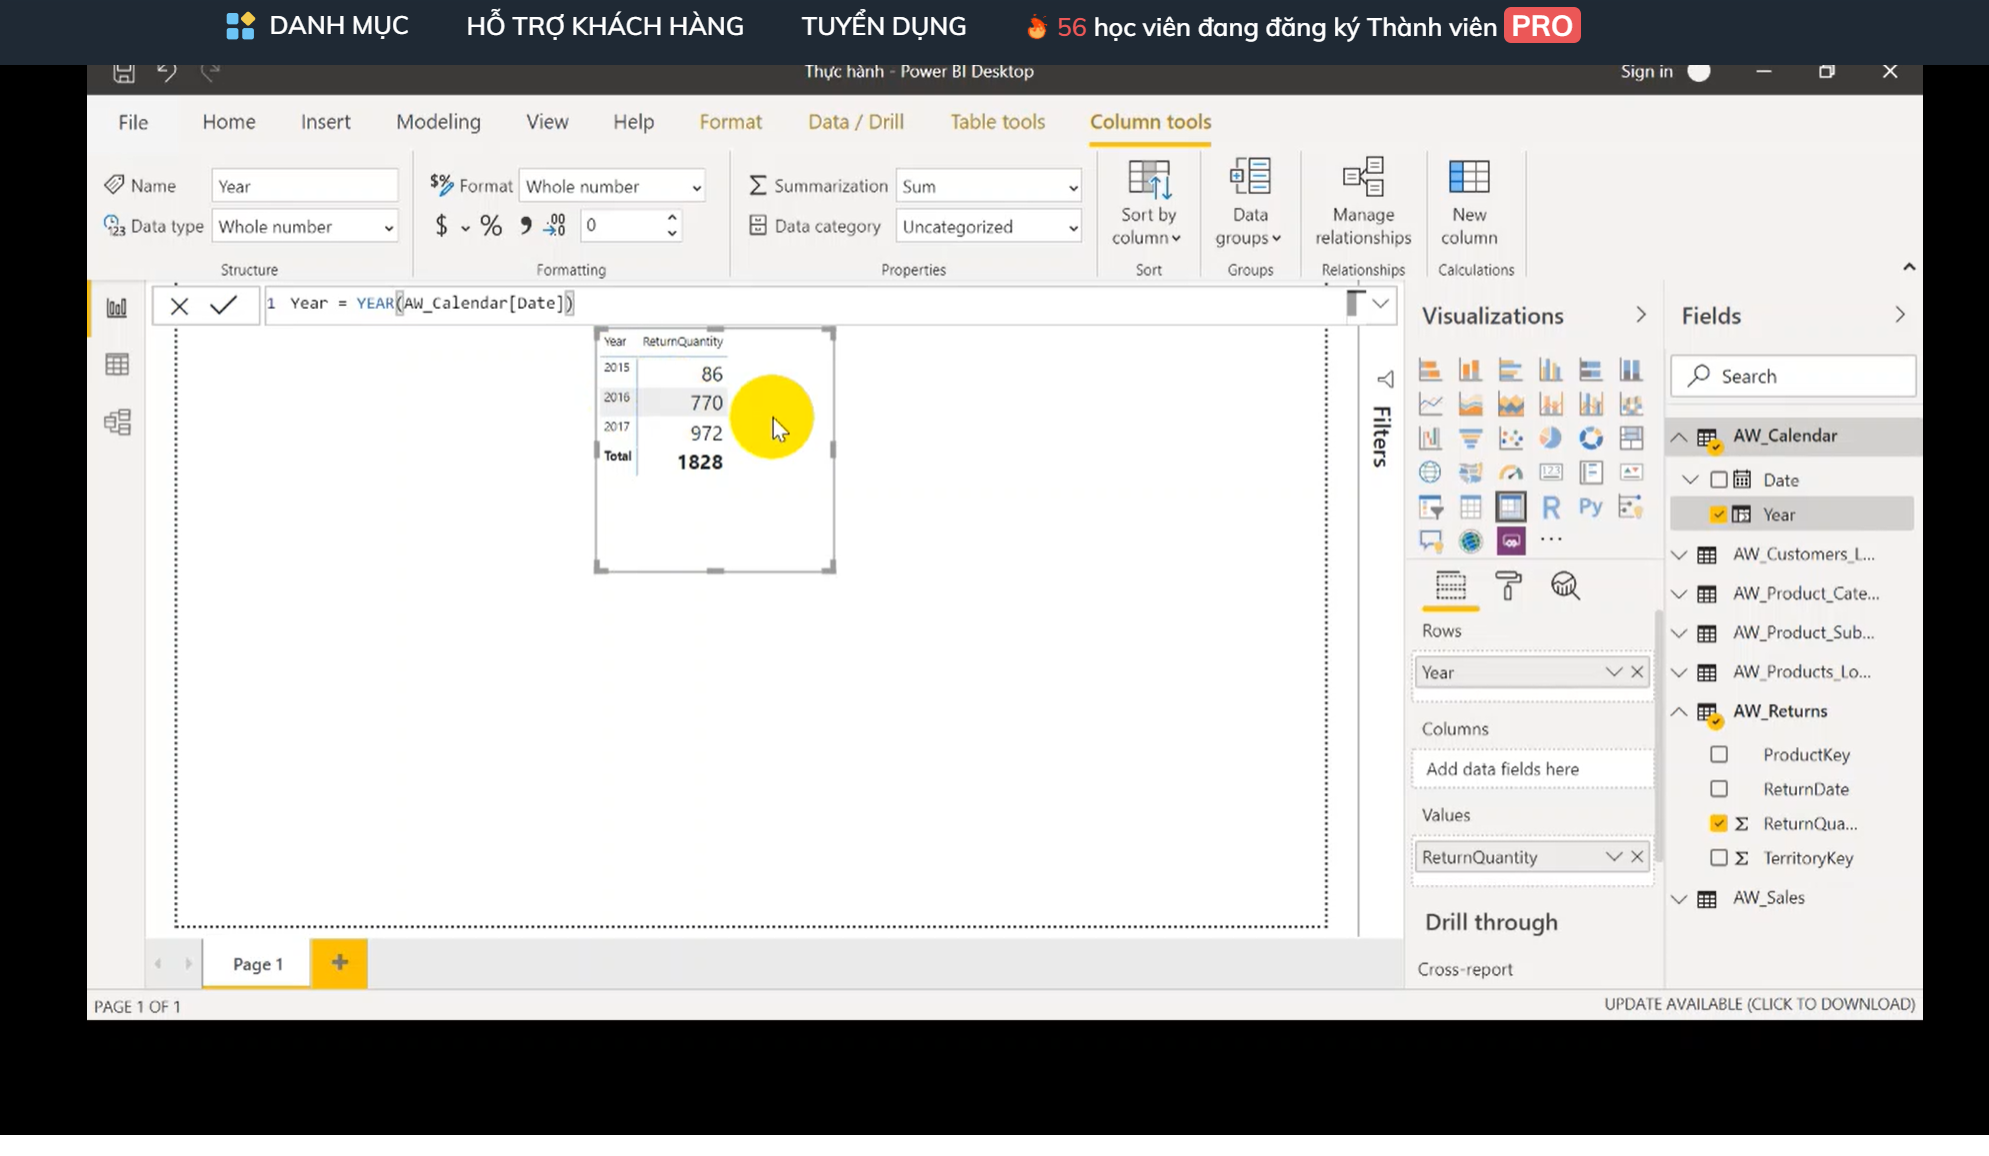Image resolution: width=1989 pixels, height=1156 pixels.
Task: Switch to Report view in left sidebar
Action: (x=117, y=308)
